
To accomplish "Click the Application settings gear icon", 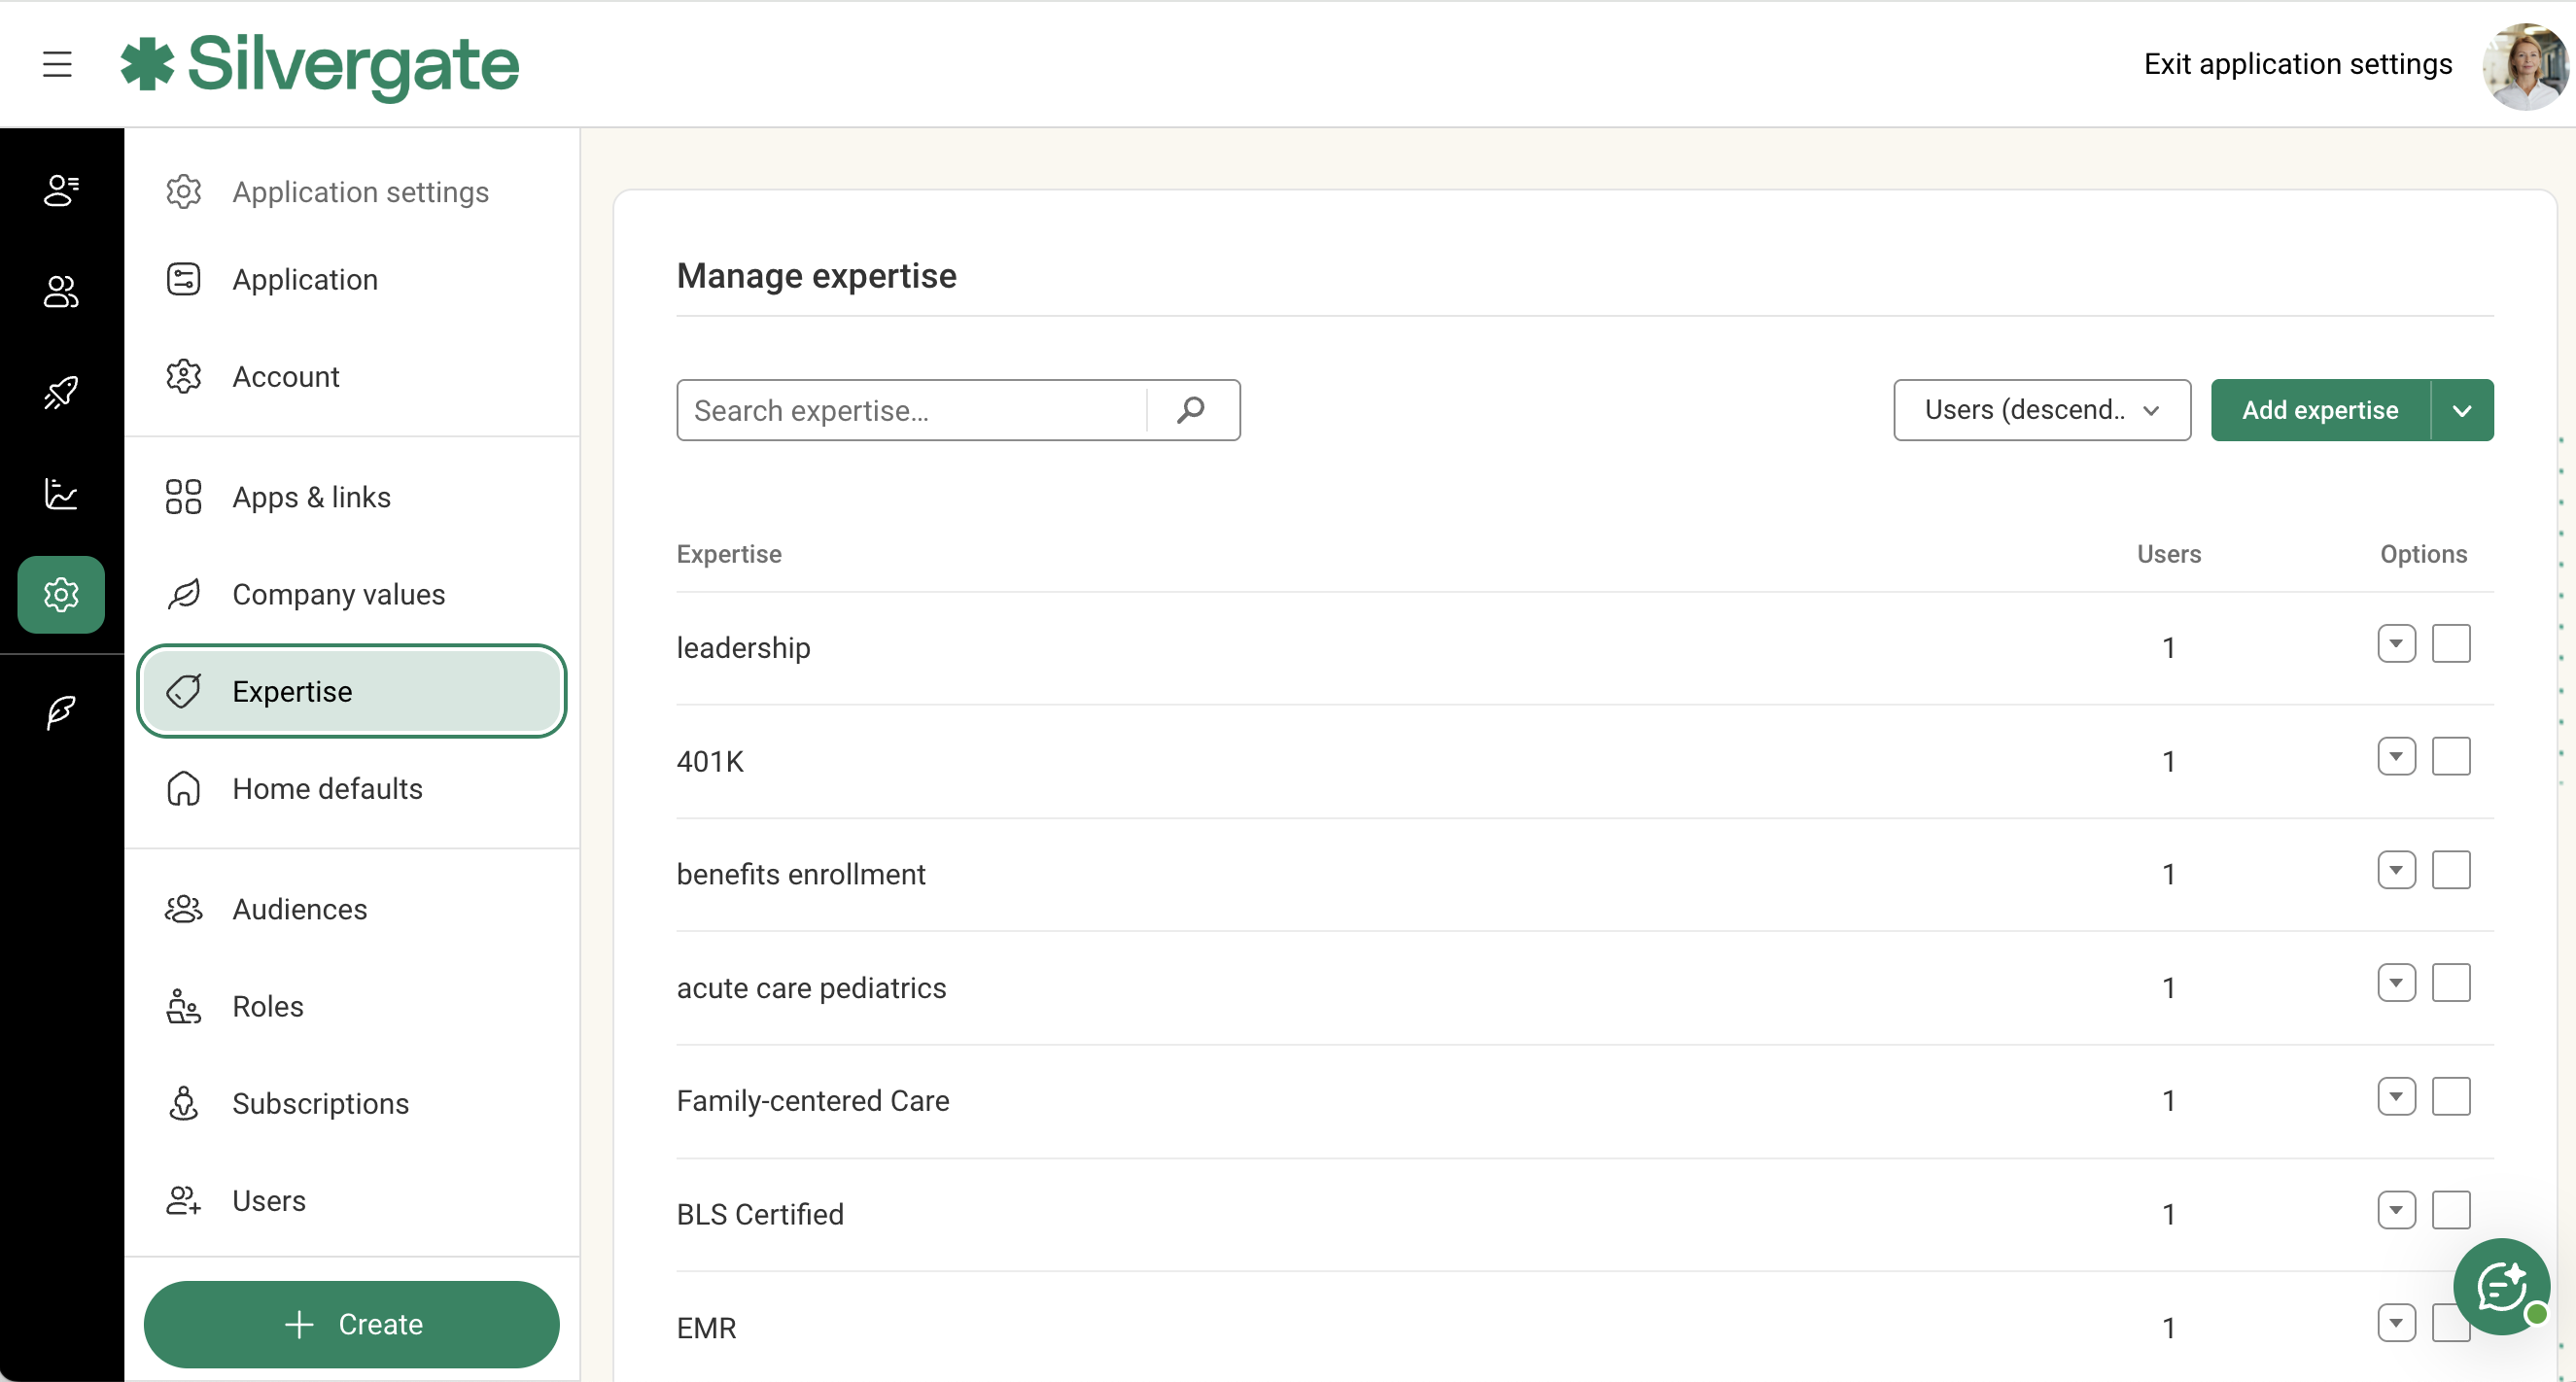I will coord(184,191).
